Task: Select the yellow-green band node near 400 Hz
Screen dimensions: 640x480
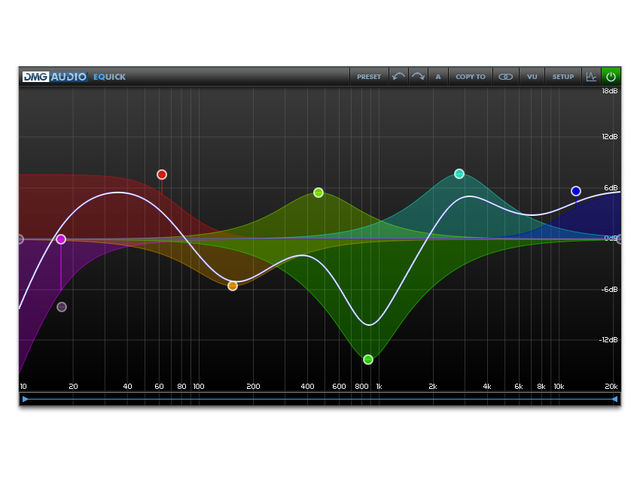Action: 318,193
